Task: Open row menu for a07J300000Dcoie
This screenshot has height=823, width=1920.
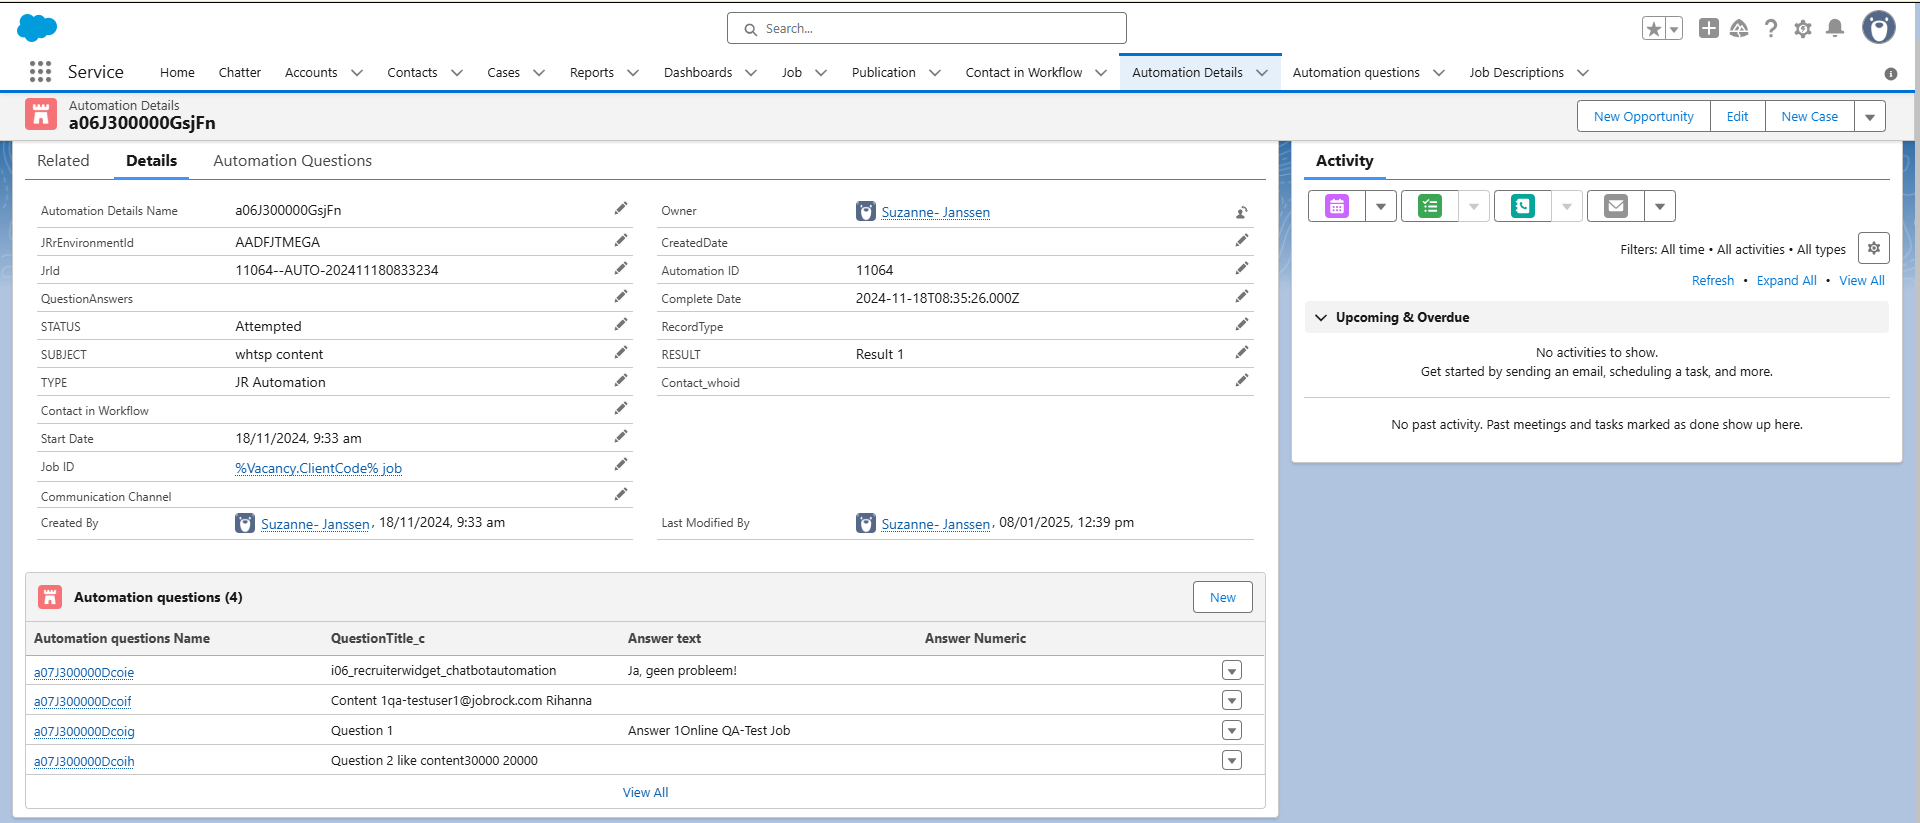Action: coord(1232,671)
